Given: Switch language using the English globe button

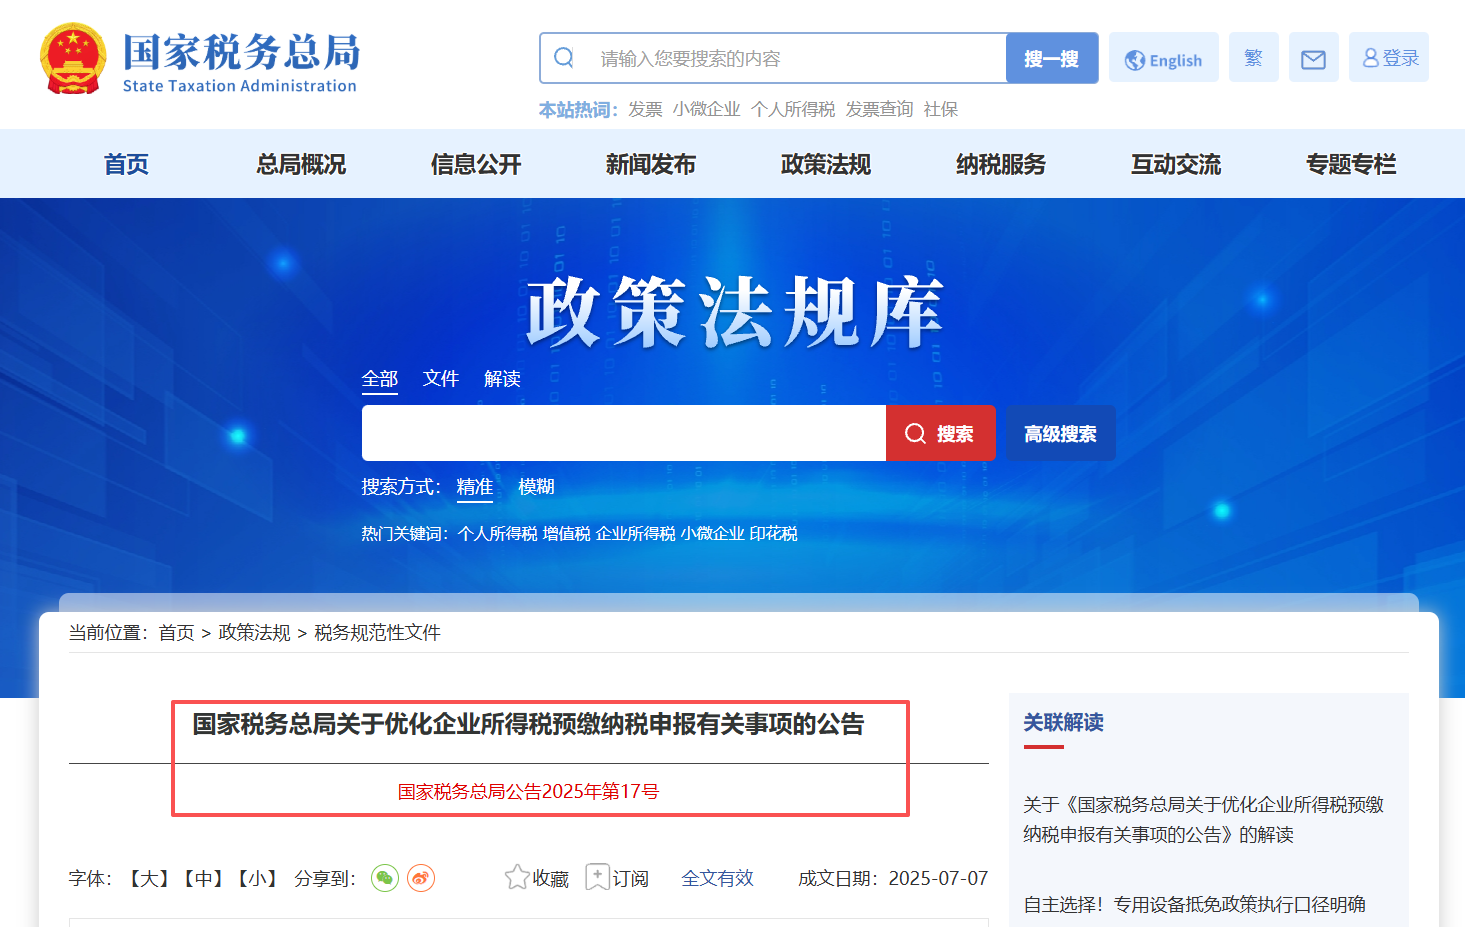Looking at the screenshot, I should [x=1163, y=59].
